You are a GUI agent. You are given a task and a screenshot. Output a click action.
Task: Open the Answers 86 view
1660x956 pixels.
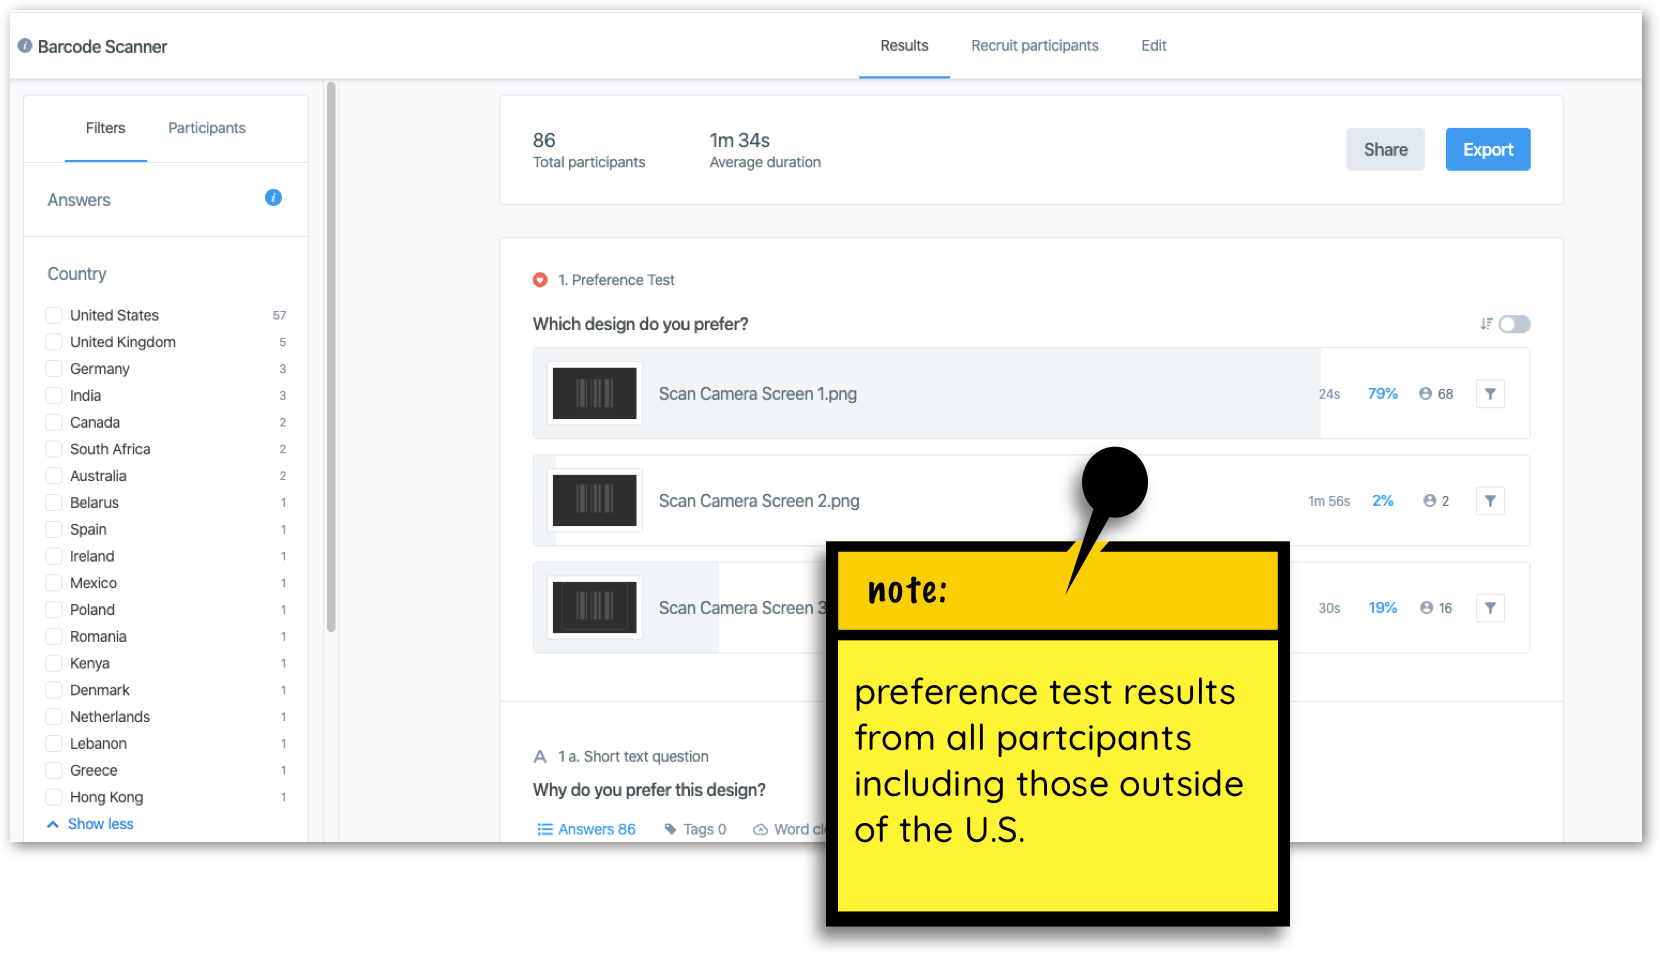[587, 829]
